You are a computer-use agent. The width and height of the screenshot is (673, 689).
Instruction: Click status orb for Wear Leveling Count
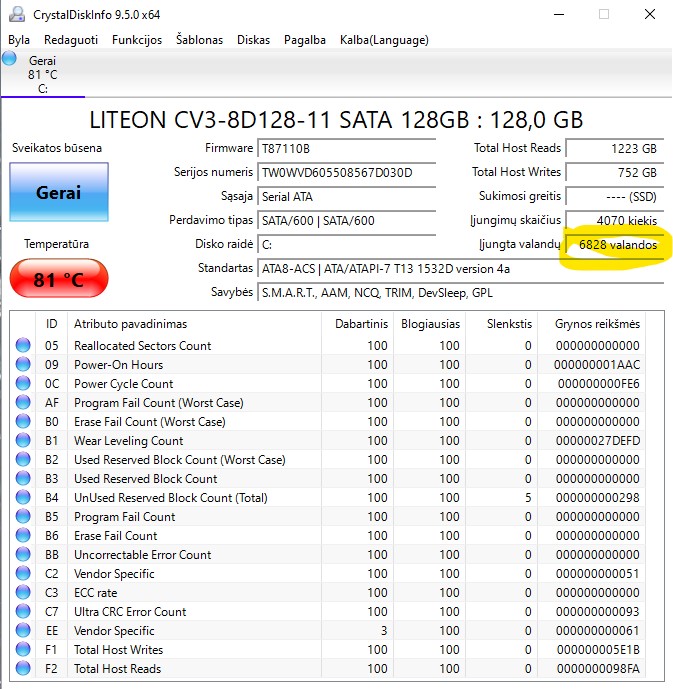(x=23, y=440)
